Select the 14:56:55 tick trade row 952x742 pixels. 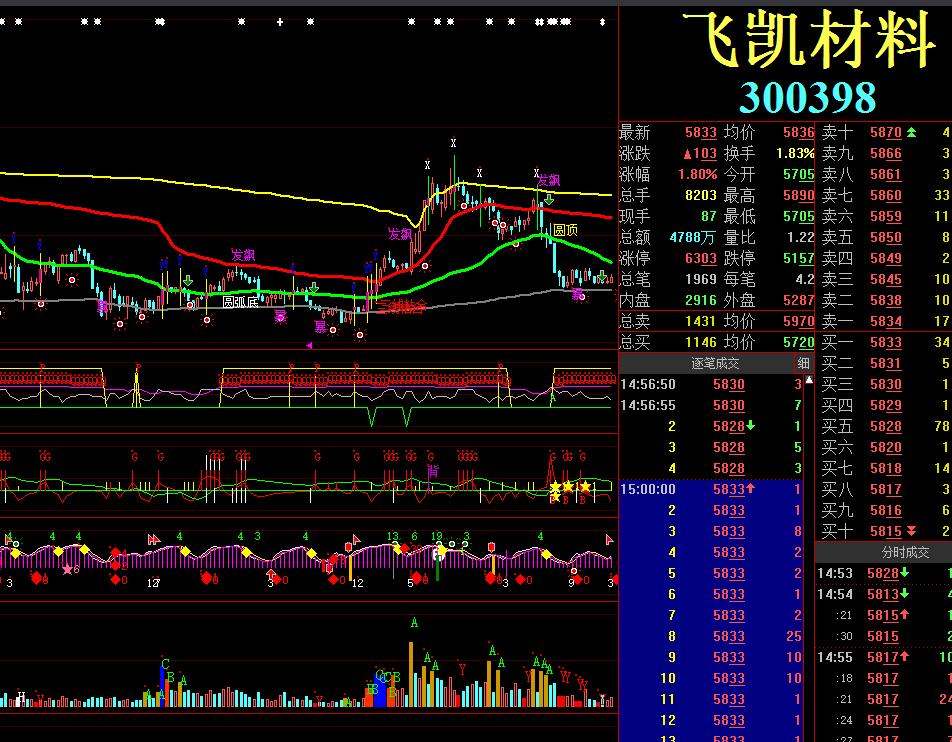[712, 406]
